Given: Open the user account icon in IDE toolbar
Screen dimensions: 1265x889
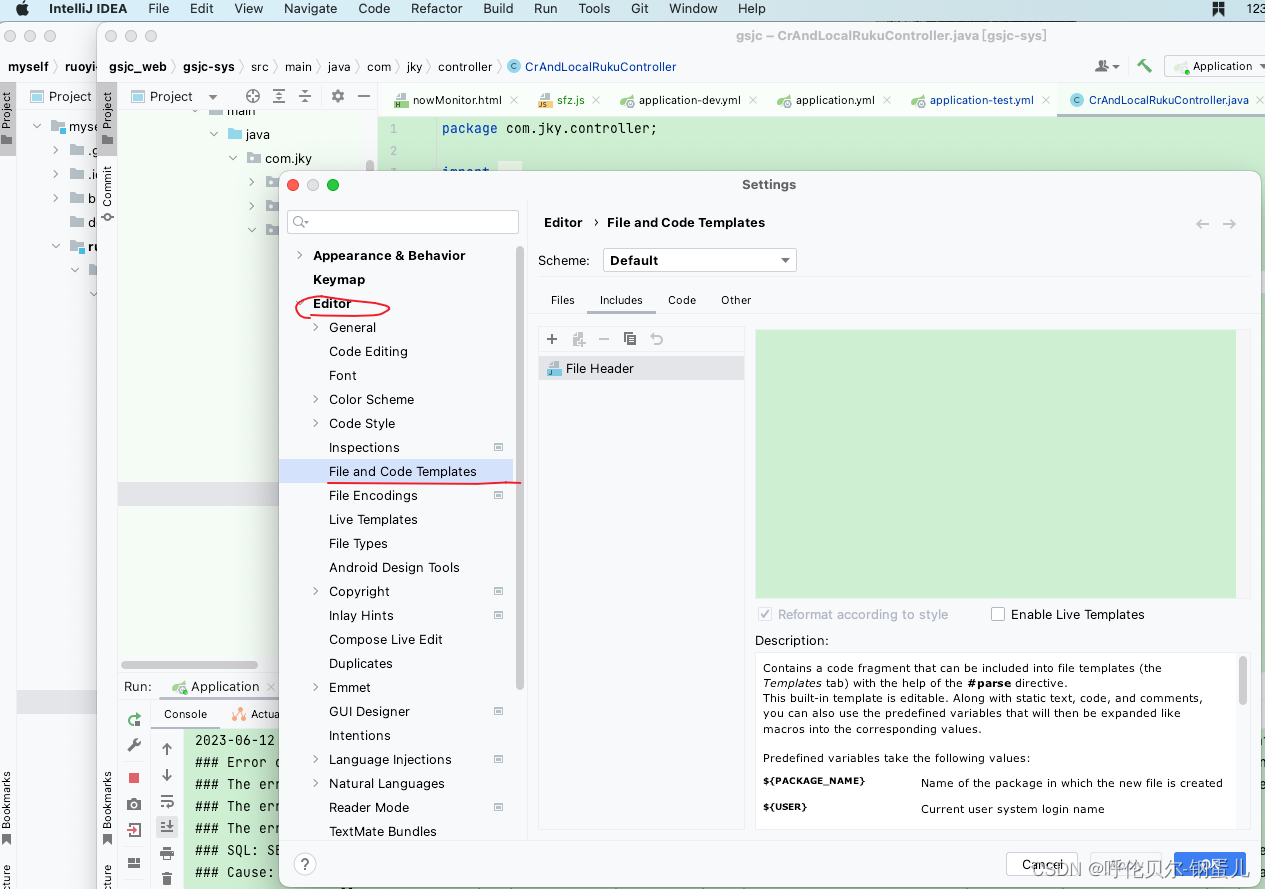Looking at the screenshot, I should 1107,66.
